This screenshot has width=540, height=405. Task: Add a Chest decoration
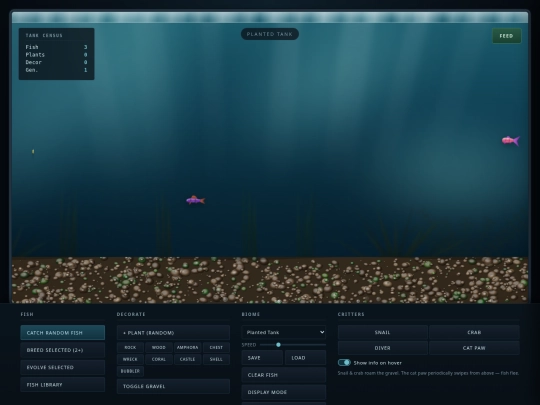216,347
